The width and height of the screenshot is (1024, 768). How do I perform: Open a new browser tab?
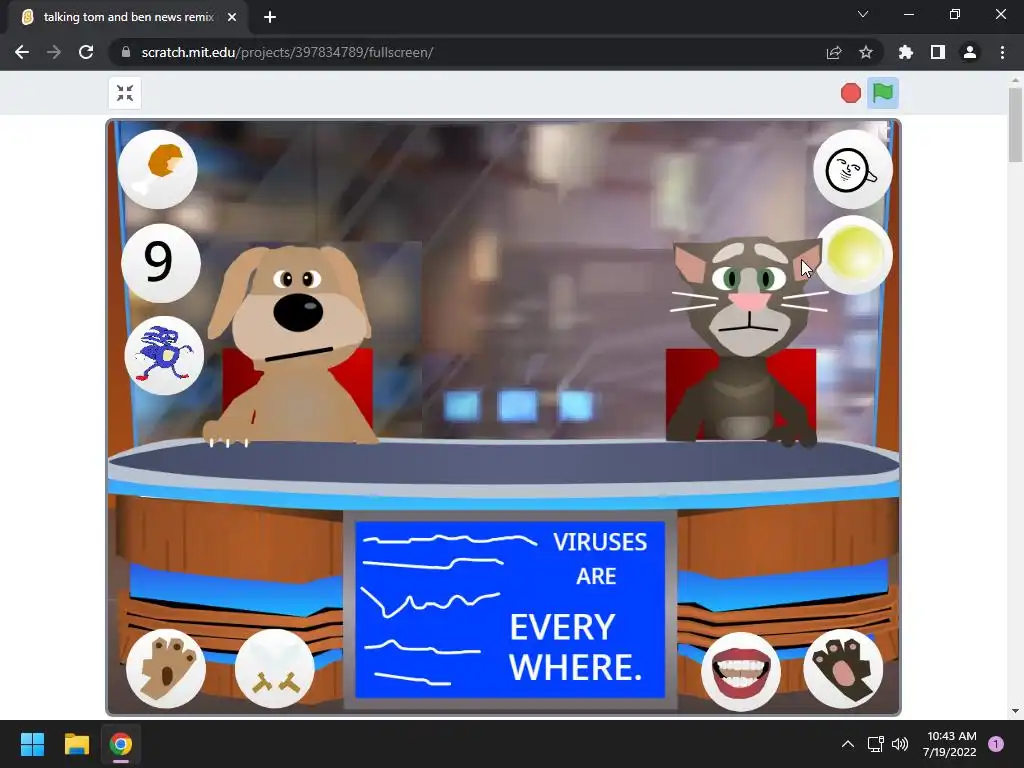pos(270,17)
